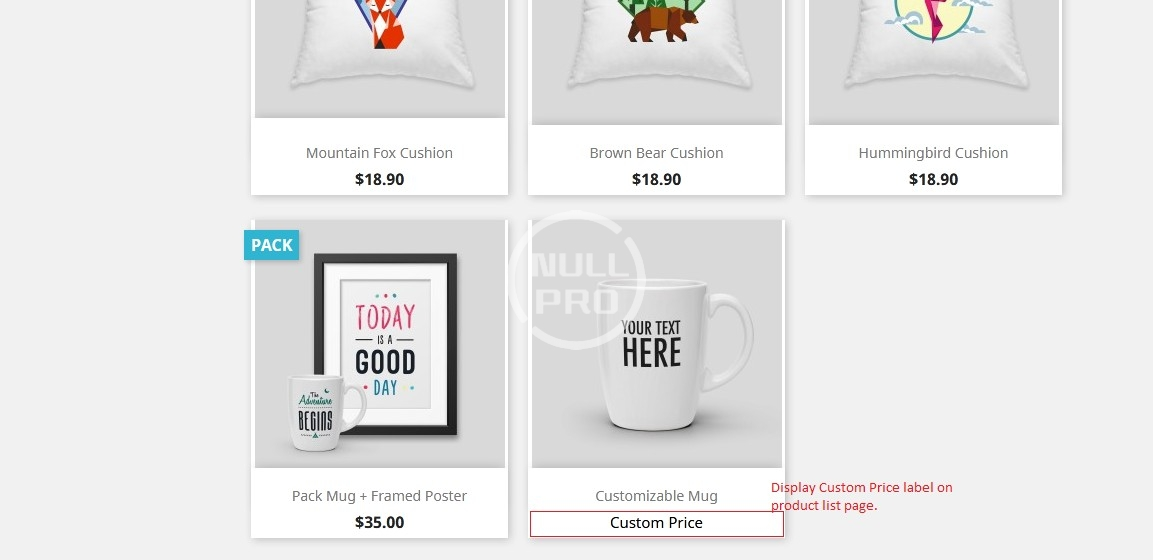1153x560 pixels.
Task: Open the Hummingbird Cushion product link
Action: tap(933, 153)
